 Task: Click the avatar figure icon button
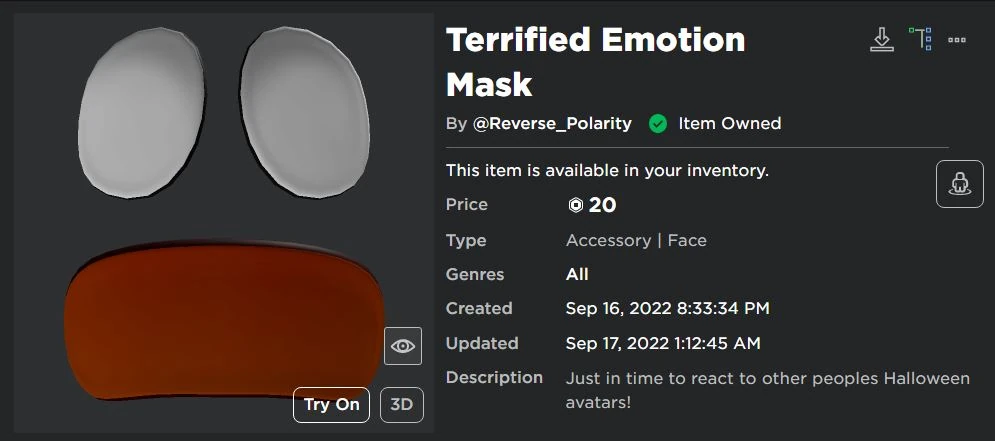959,184
